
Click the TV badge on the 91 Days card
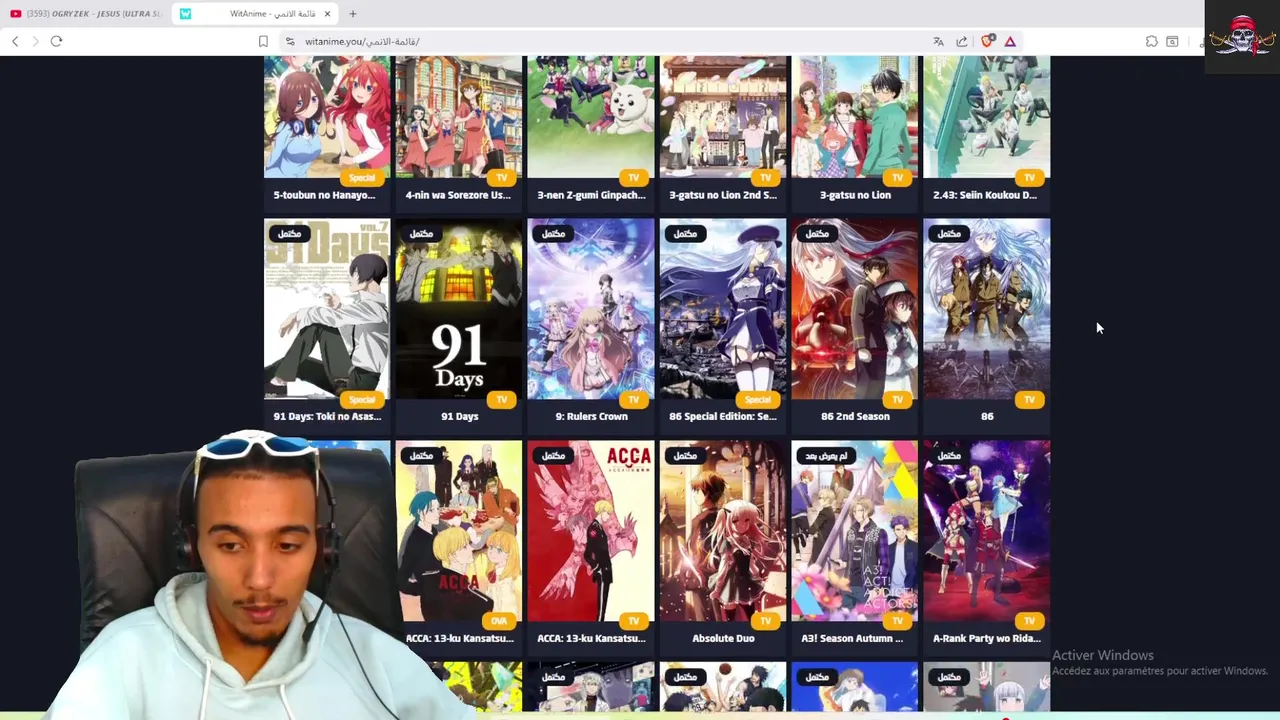(501, 400)
